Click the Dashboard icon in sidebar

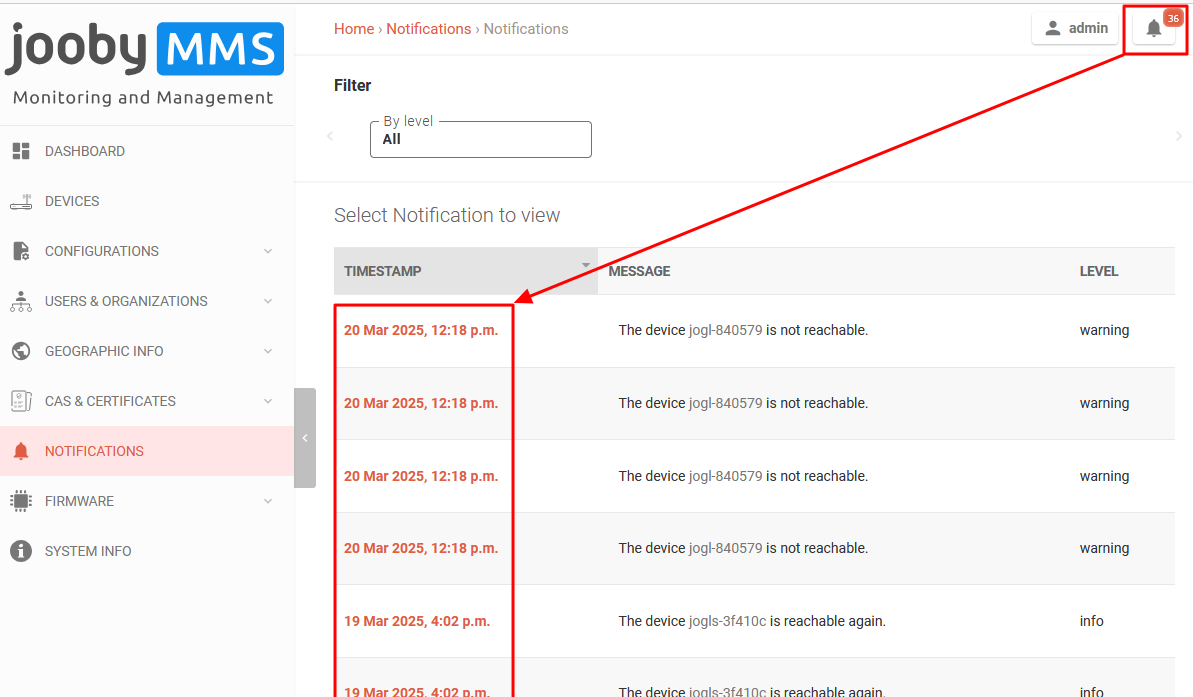coord(21,151)
